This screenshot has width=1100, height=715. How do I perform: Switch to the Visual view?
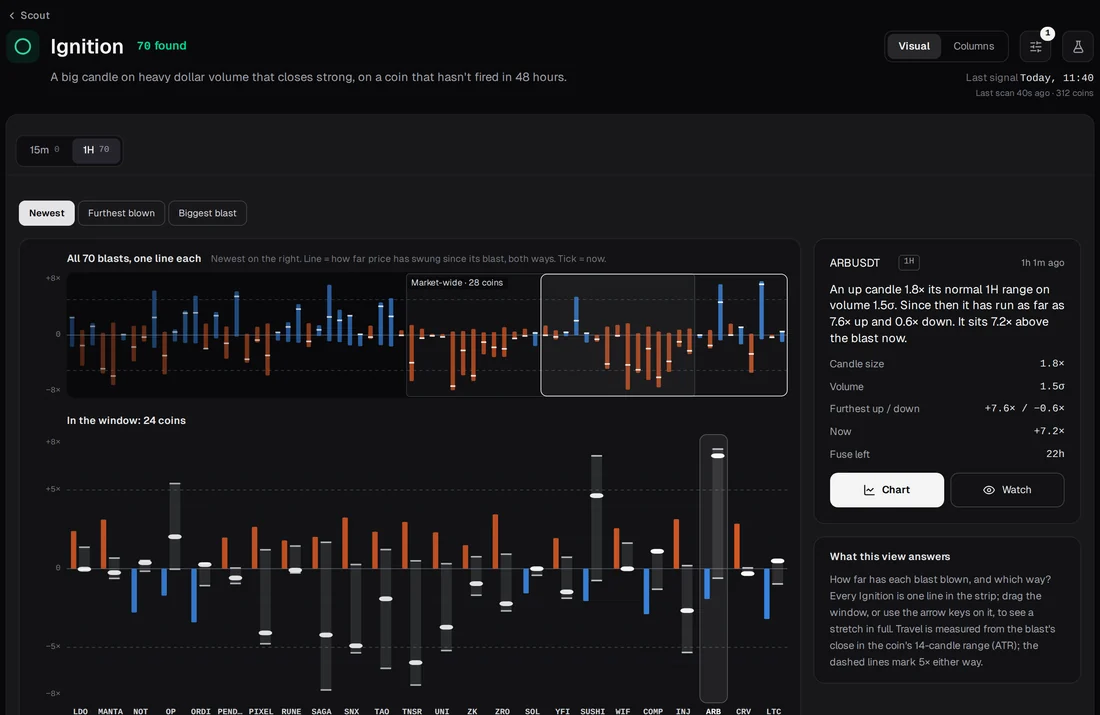pyautogui.click(x=913, y=46)
